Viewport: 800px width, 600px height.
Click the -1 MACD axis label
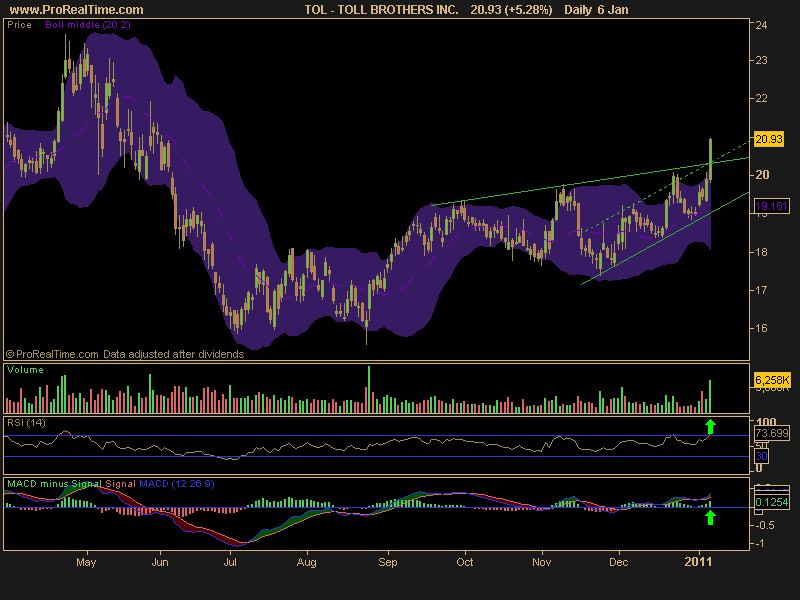coord(759,544)
